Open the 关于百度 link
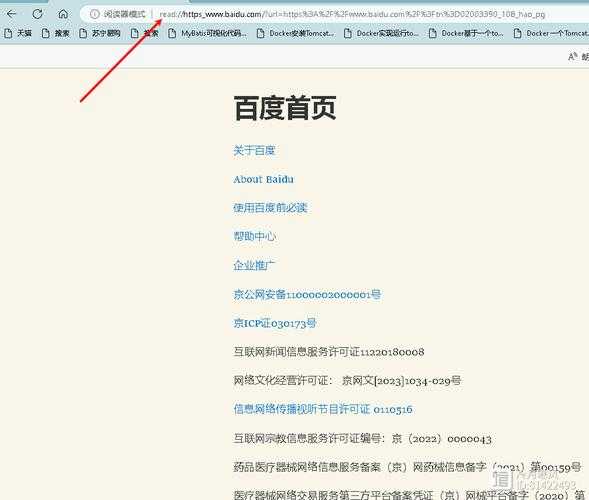589x500 pixels. click(x=254, y=151)
